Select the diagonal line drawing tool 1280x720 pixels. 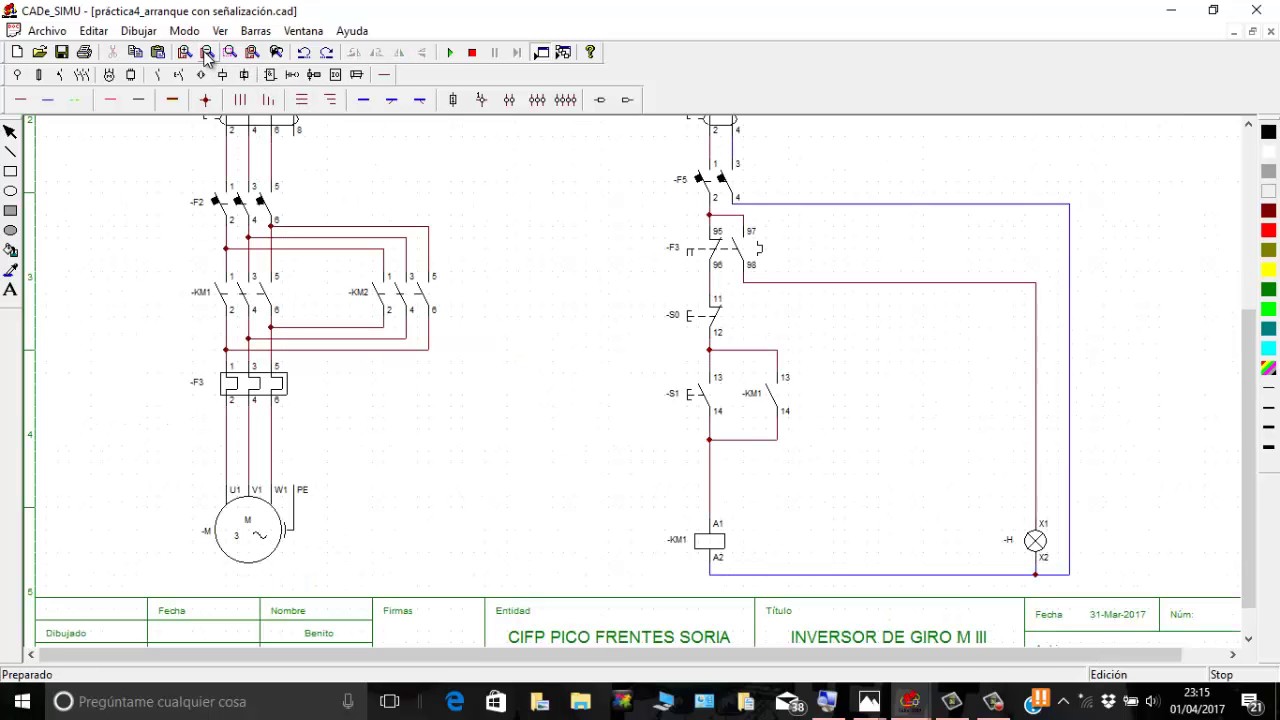tap(10, 152)
